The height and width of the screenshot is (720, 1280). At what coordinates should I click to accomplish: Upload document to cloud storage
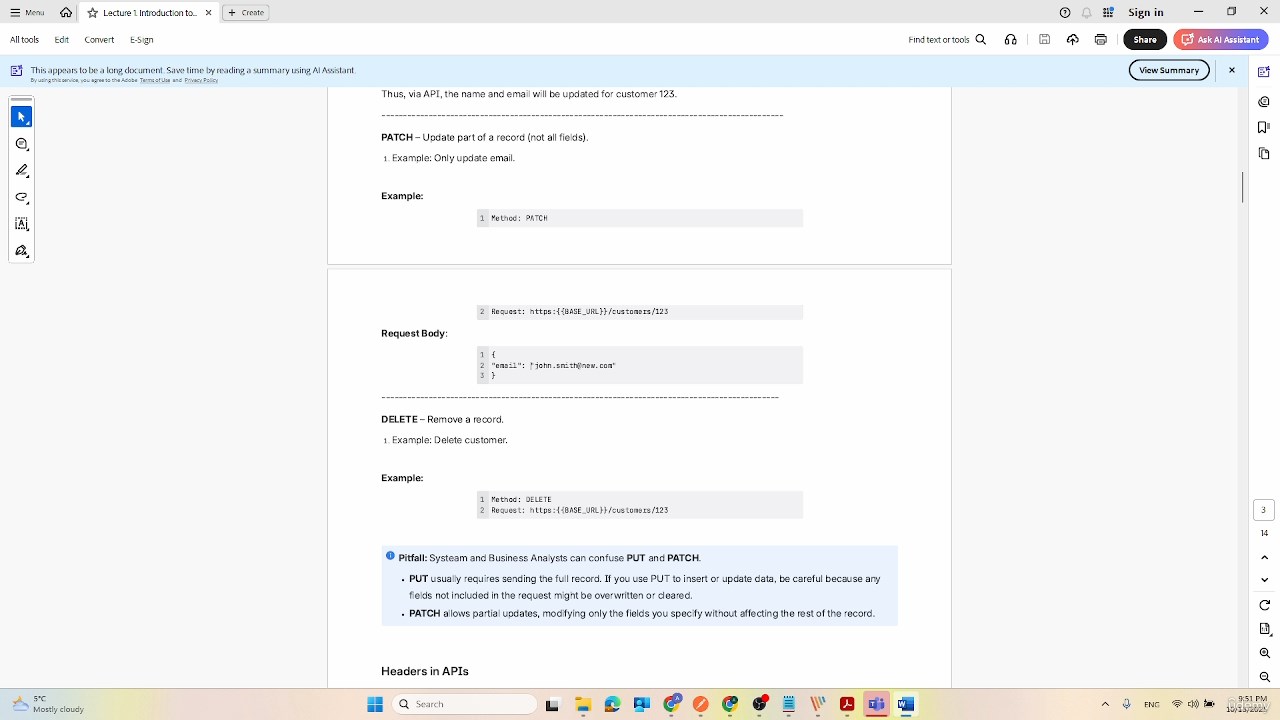pos(1073,40)
